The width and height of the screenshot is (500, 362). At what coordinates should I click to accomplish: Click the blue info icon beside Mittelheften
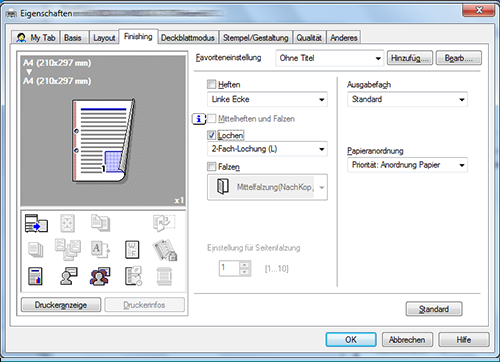coord(199,119)
